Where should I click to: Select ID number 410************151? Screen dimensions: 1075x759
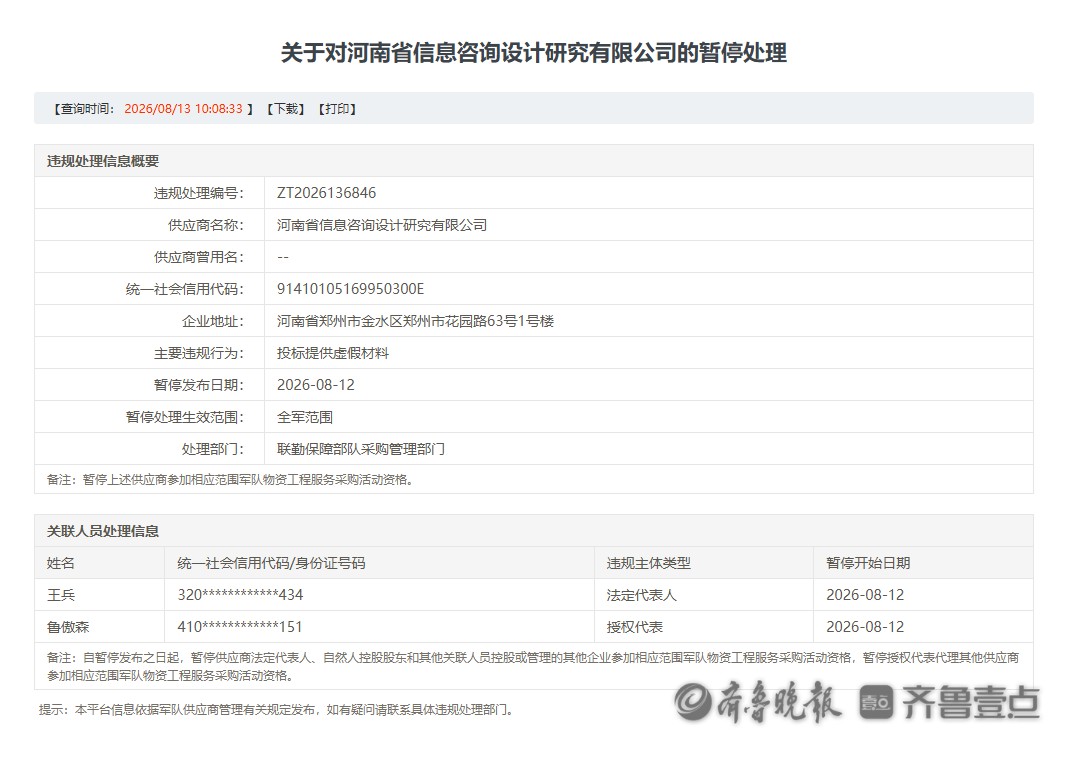(239, 627)
